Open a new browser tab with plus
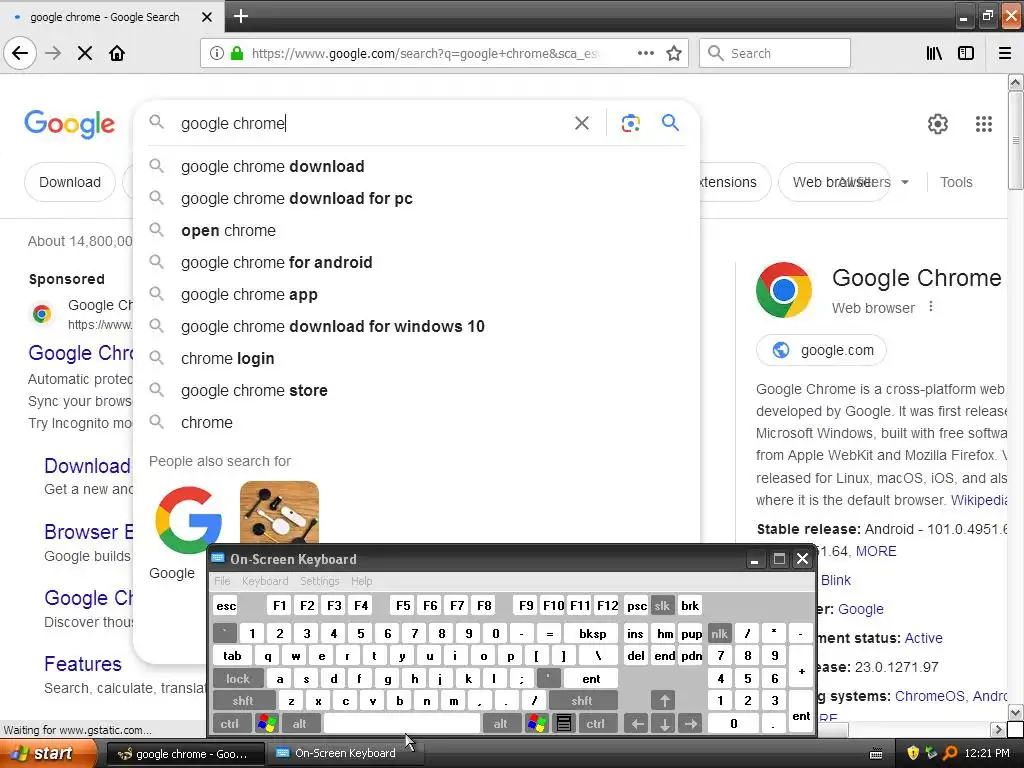Screen dimensions: 1024x768 240,16
